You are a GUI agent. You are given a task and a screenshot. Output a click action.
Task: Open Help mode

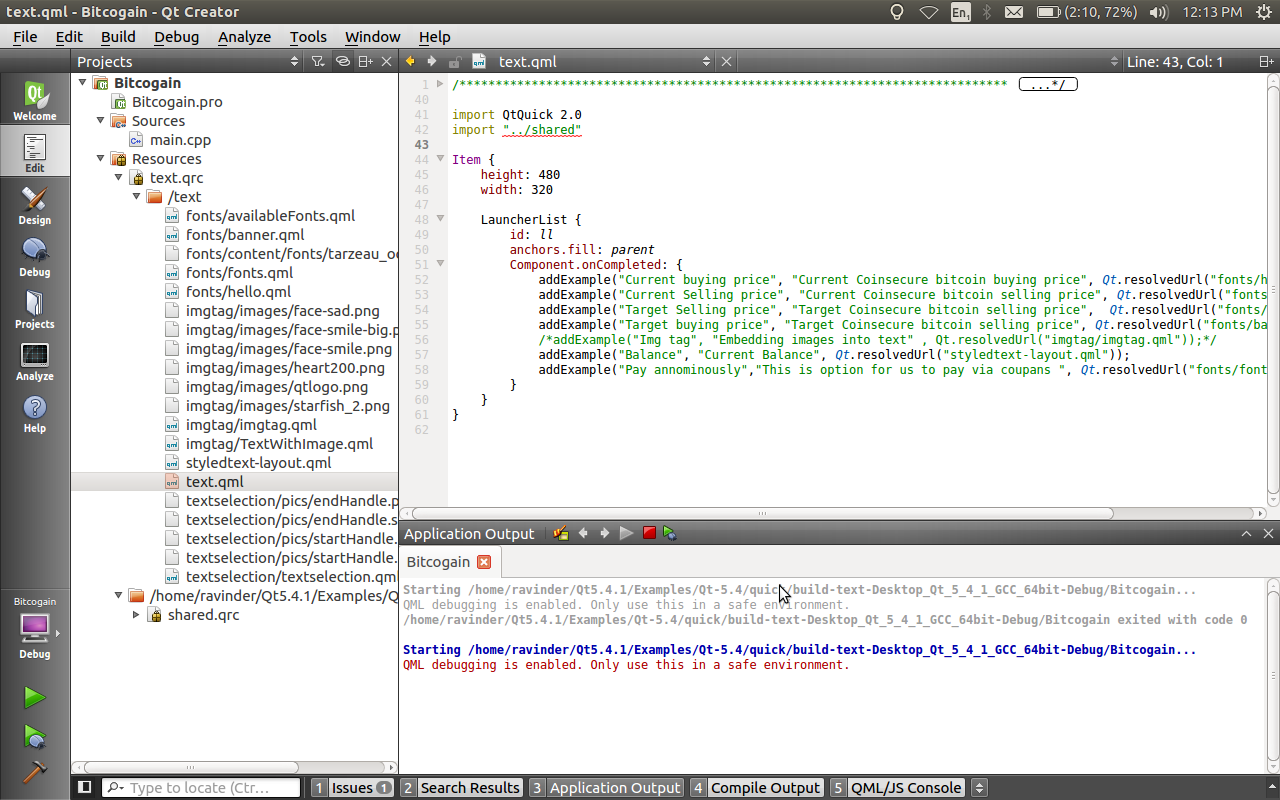point(35,413)
